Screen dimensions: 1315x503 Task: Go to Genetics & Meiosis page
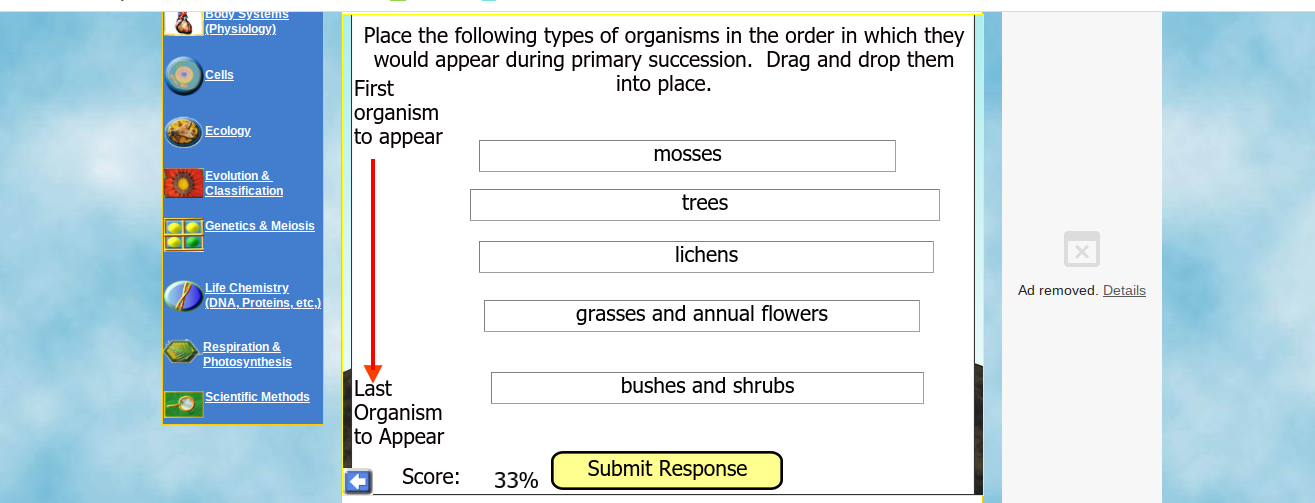(260, 226)
